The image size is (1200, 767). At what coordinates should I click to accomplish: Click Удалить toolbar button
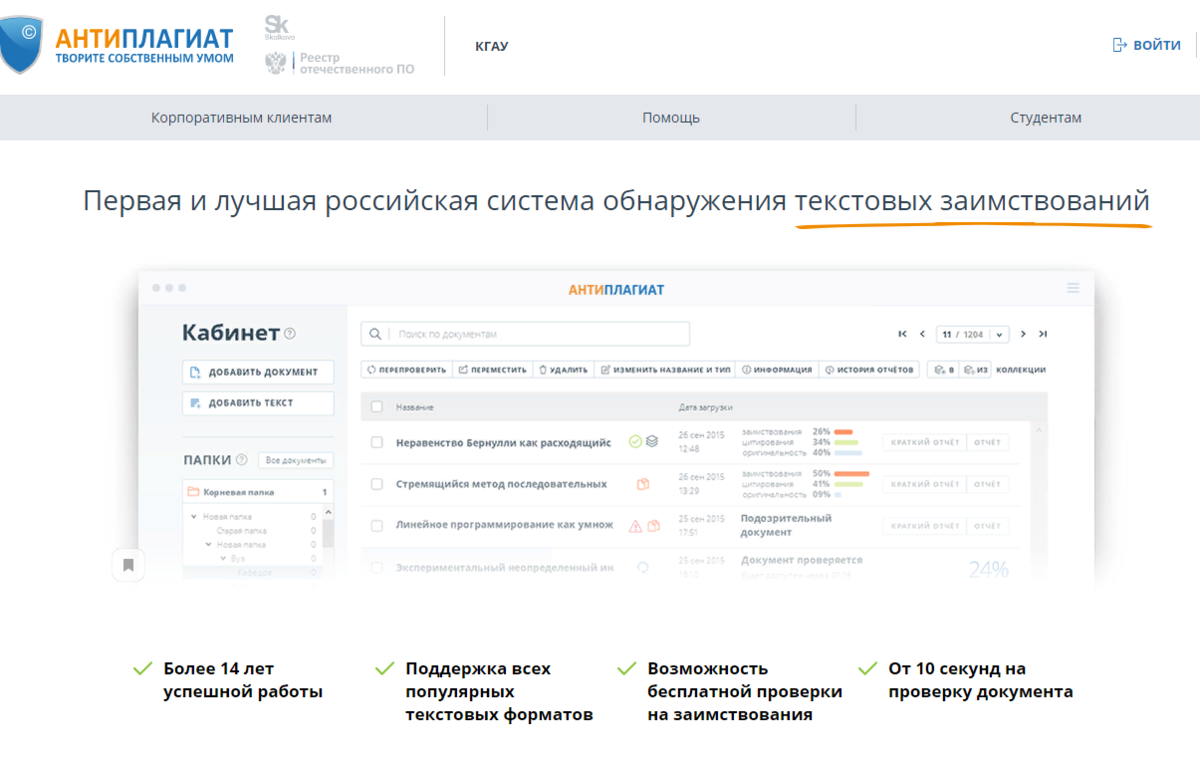(x=564, y=370)
